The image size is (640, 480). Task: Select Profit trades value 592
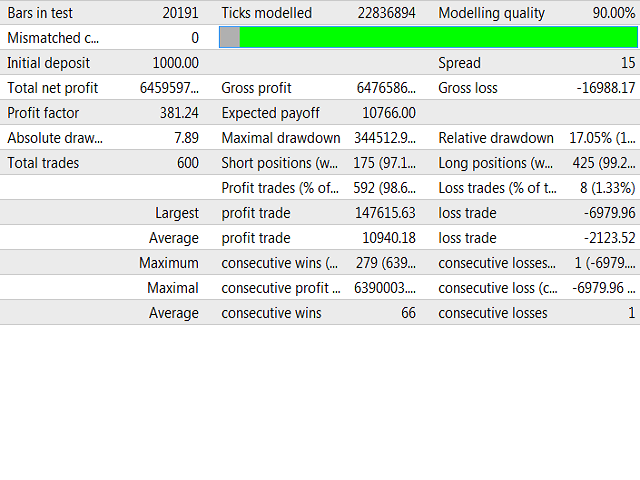384,188
